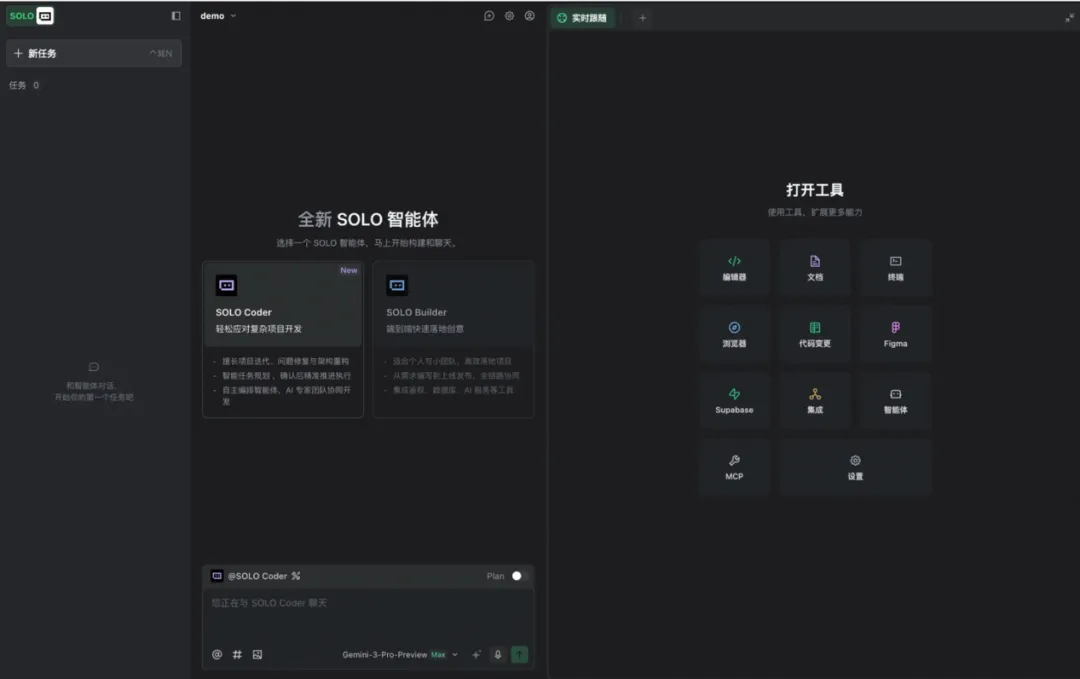Viewport: 1080px width, 679px height.
Task: Open the 代码变更 code changes tool
Action: [815, 334]
